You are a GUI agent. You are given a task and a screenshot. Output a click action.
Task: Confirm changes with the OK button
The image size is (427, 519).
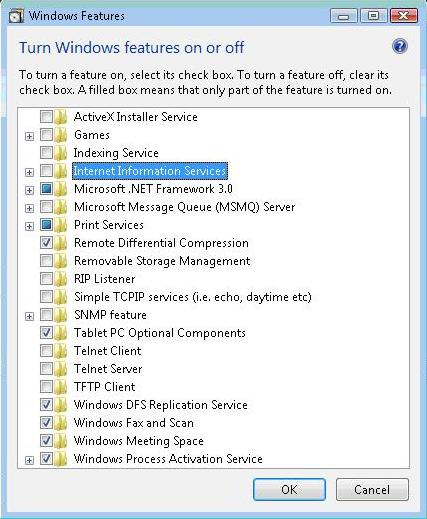coord(289,489)
